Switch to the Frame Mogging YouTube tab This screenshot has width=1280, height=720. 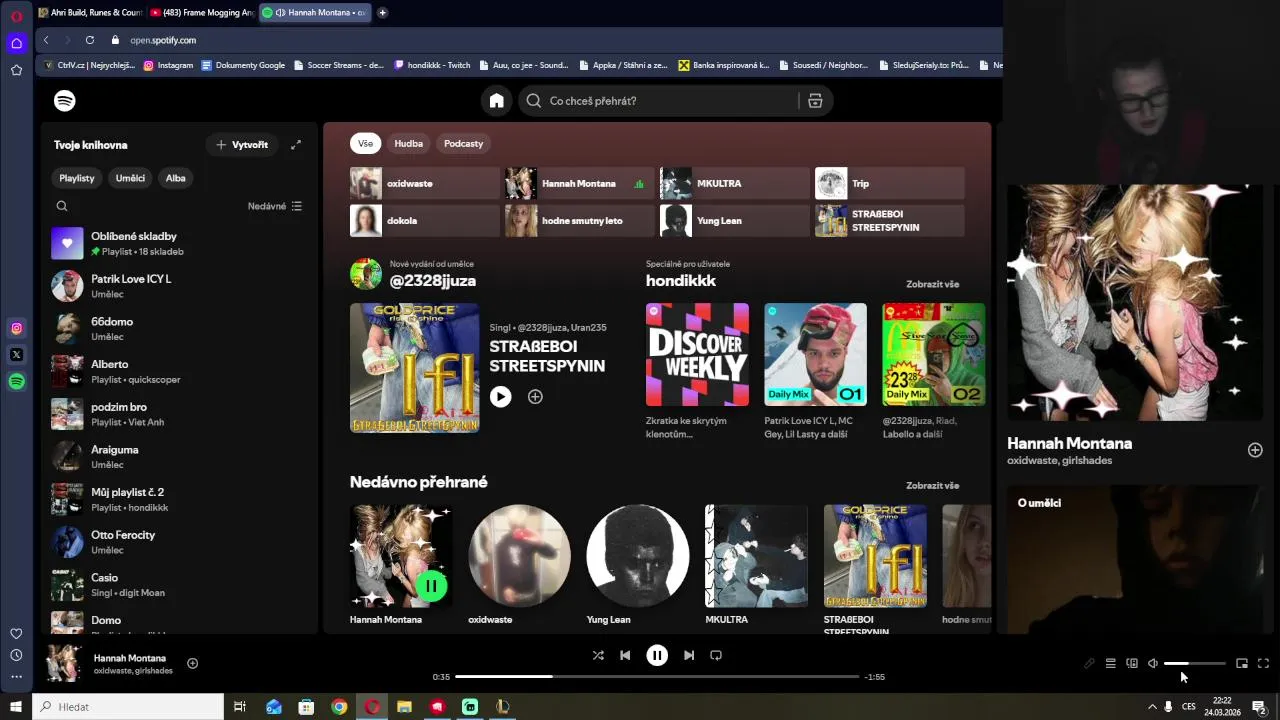click(x=203, y=13)
